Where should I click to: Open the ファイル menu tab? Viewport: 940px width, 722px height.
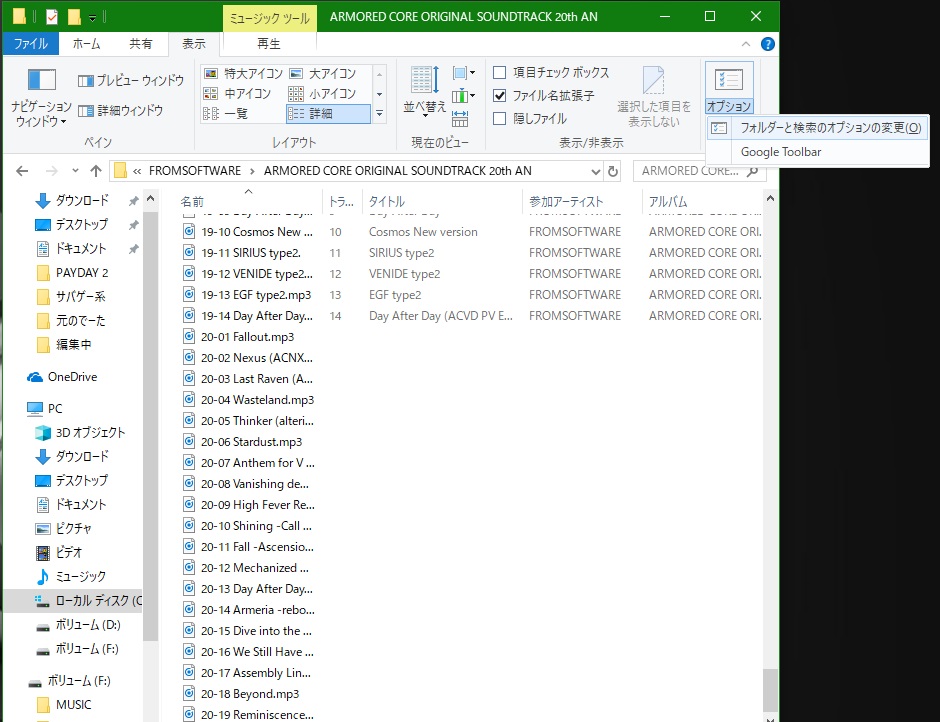tap(31, 44)
